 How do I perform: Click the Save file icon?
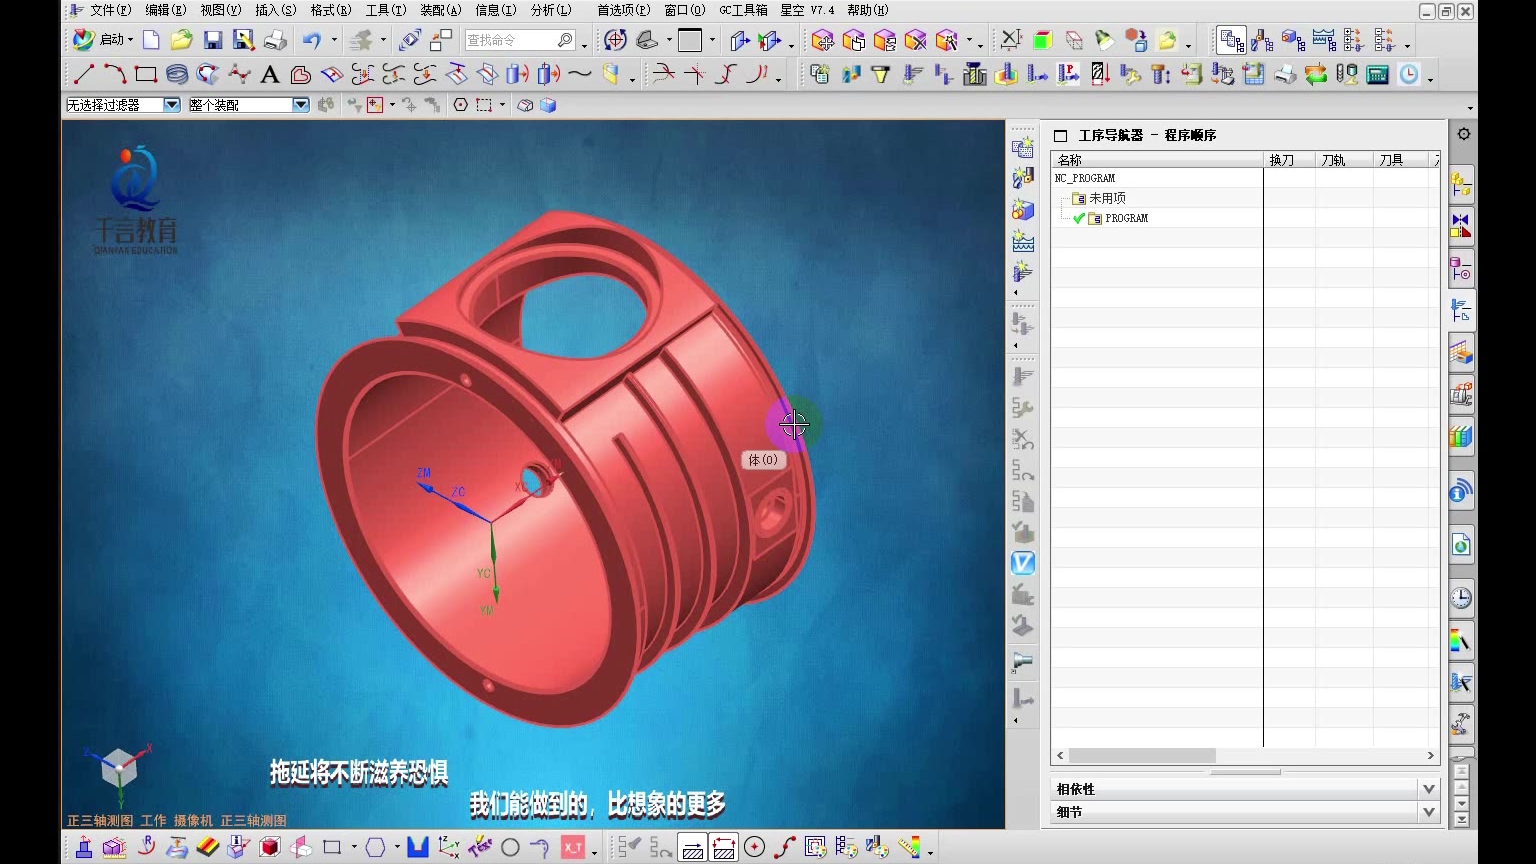pos(213,40)
